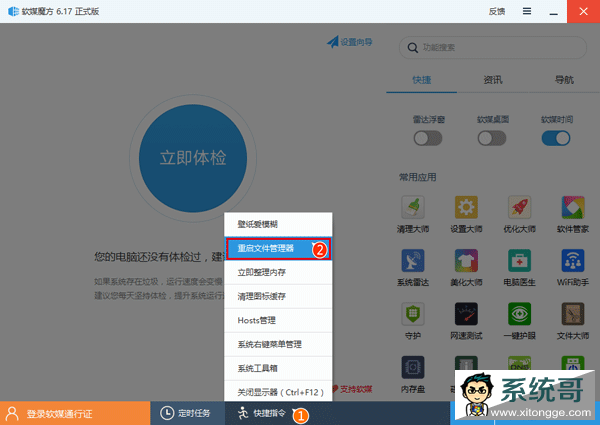Click the search magnifier icon
This screenshot has height=425, width=600.
(412, 48)
